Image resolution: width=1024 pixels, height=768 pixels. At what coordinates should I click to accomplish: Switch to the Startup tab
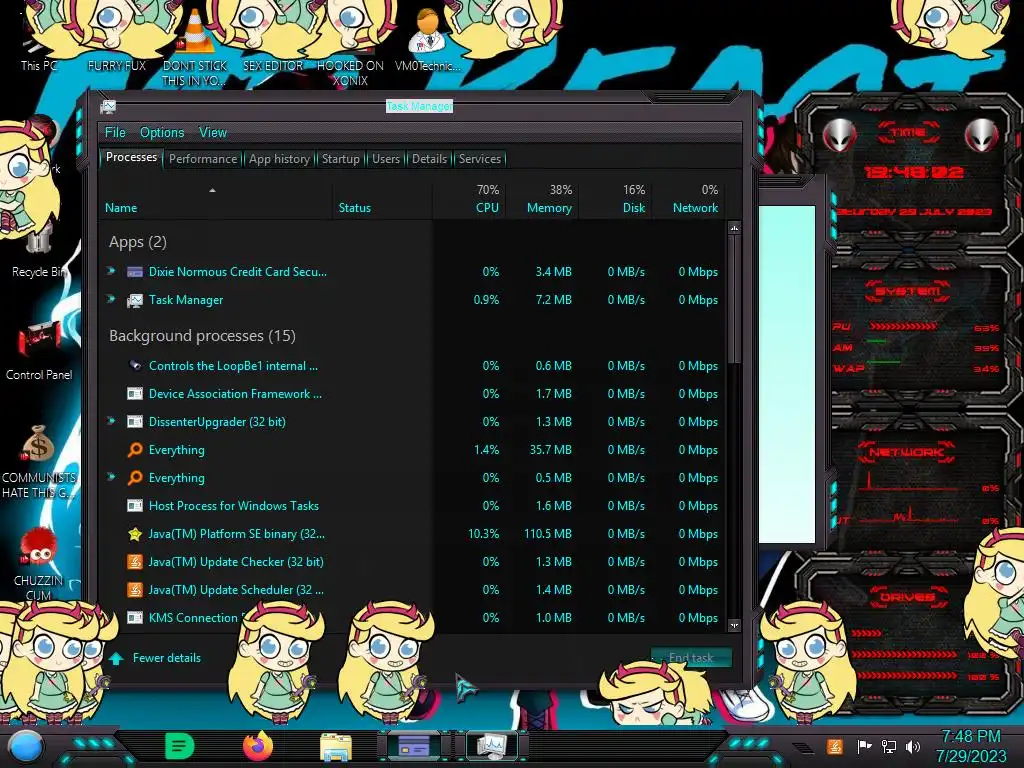coord(340,159)
